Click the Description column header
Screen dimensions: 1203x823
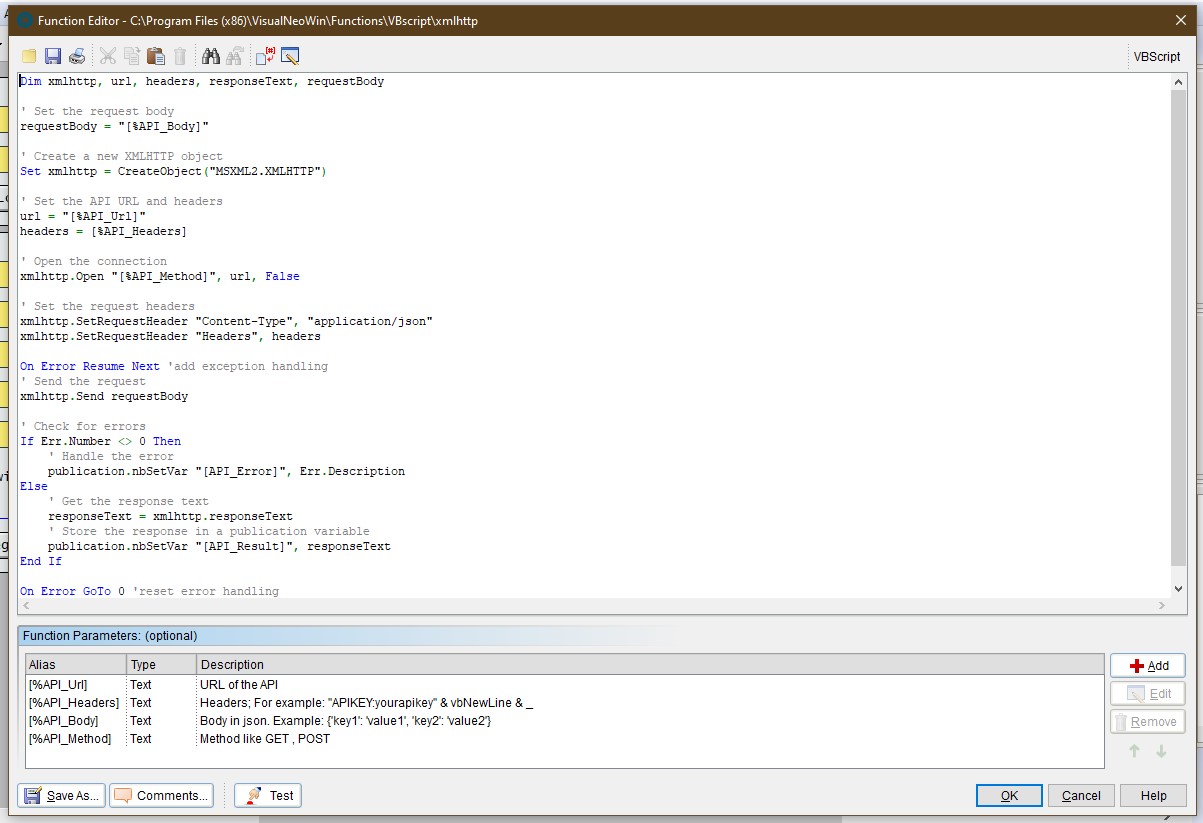tap(650, 664)
